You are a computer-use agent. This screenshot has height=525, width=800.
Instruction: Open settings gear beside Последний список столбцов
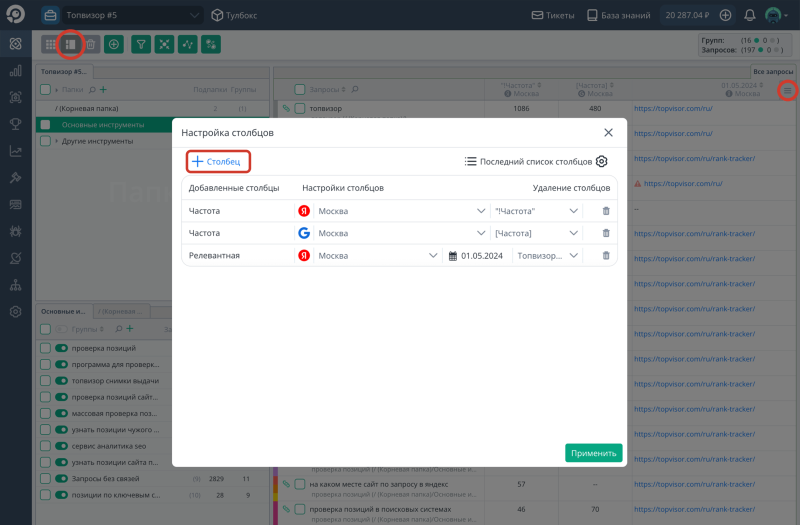602,161
